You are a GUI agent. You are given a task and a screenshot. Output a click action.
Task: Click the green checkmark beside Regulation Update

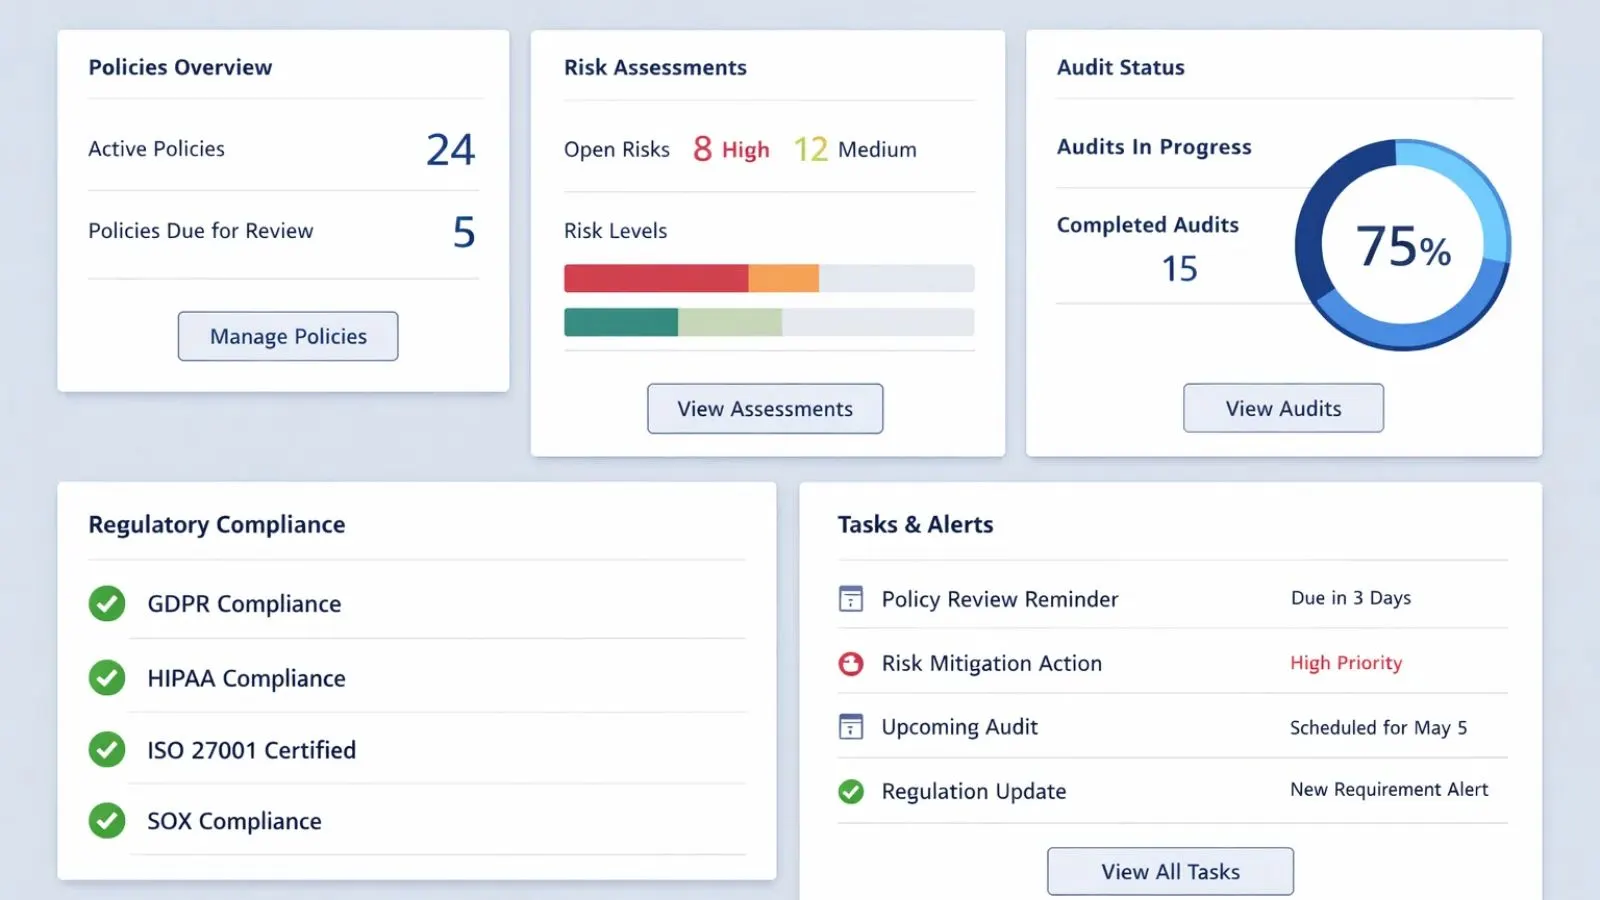coord(851,791)
